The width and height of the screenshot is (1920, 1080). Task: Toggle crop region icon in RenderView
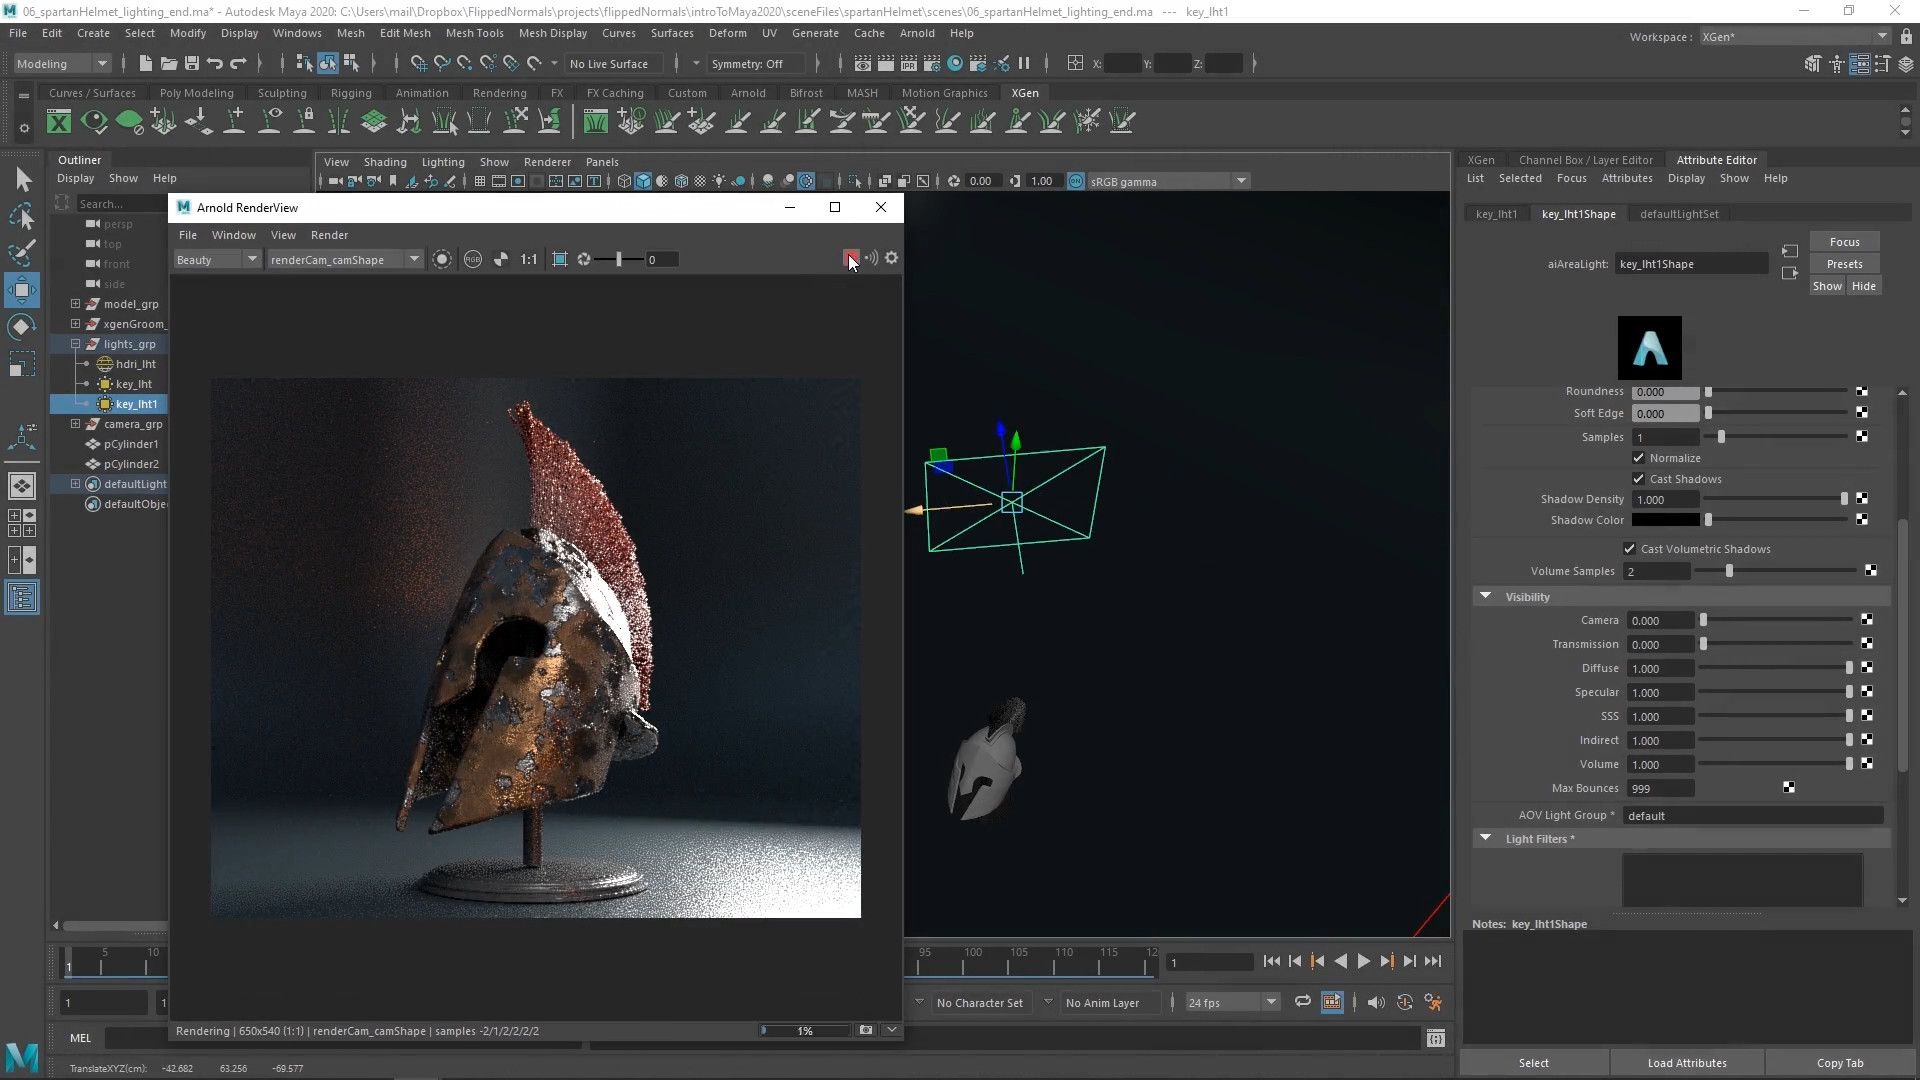pyautogui.click(x=560, y=259)
